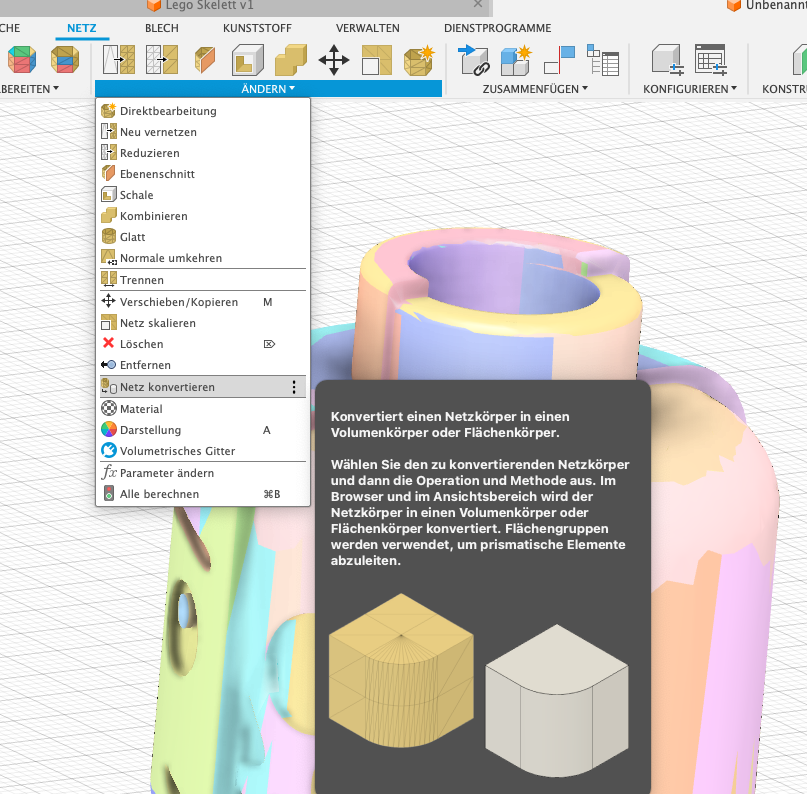Open Parameter ändern with fx icon
Image resolution: width=807 pixels, height=794 pixels.
(166, 473)
